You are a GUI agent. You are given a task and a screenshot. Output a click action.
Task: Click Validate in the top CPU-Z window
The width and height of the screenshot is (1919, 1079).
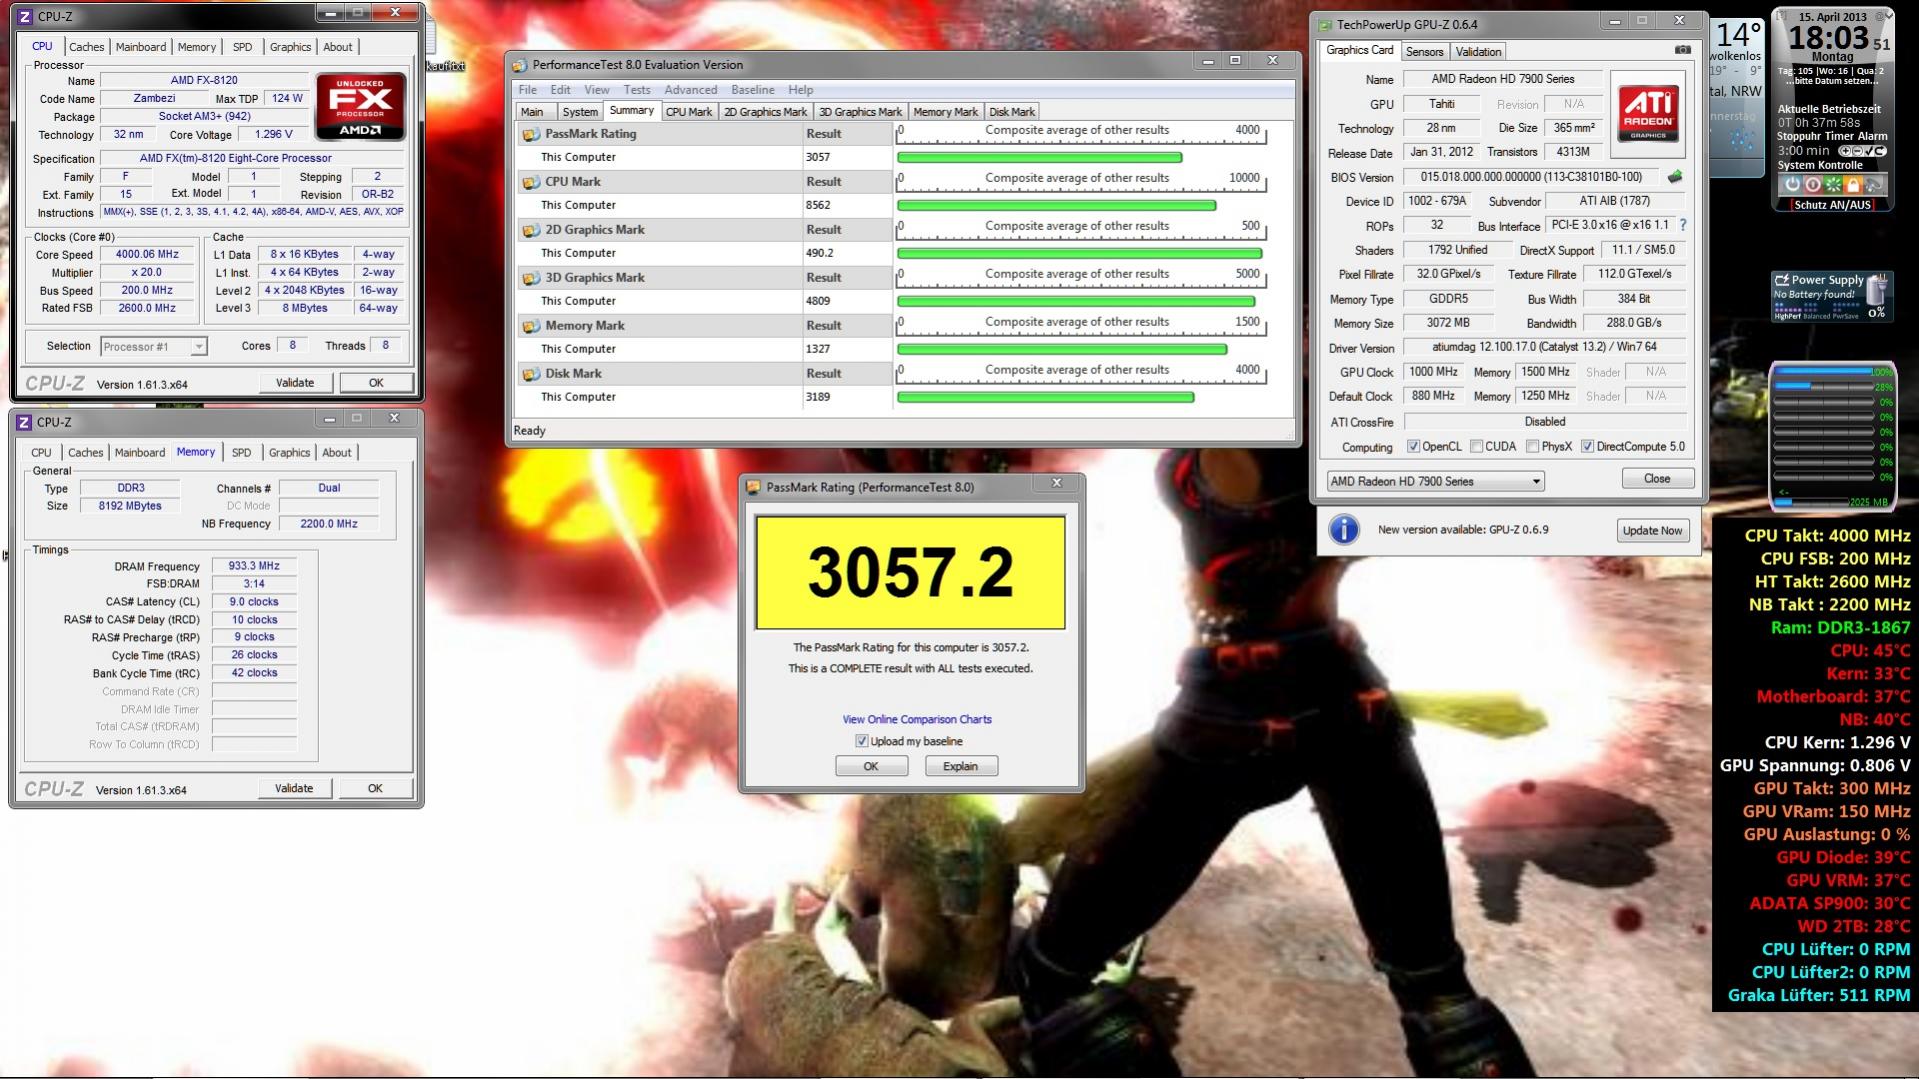tap(294, 383)
